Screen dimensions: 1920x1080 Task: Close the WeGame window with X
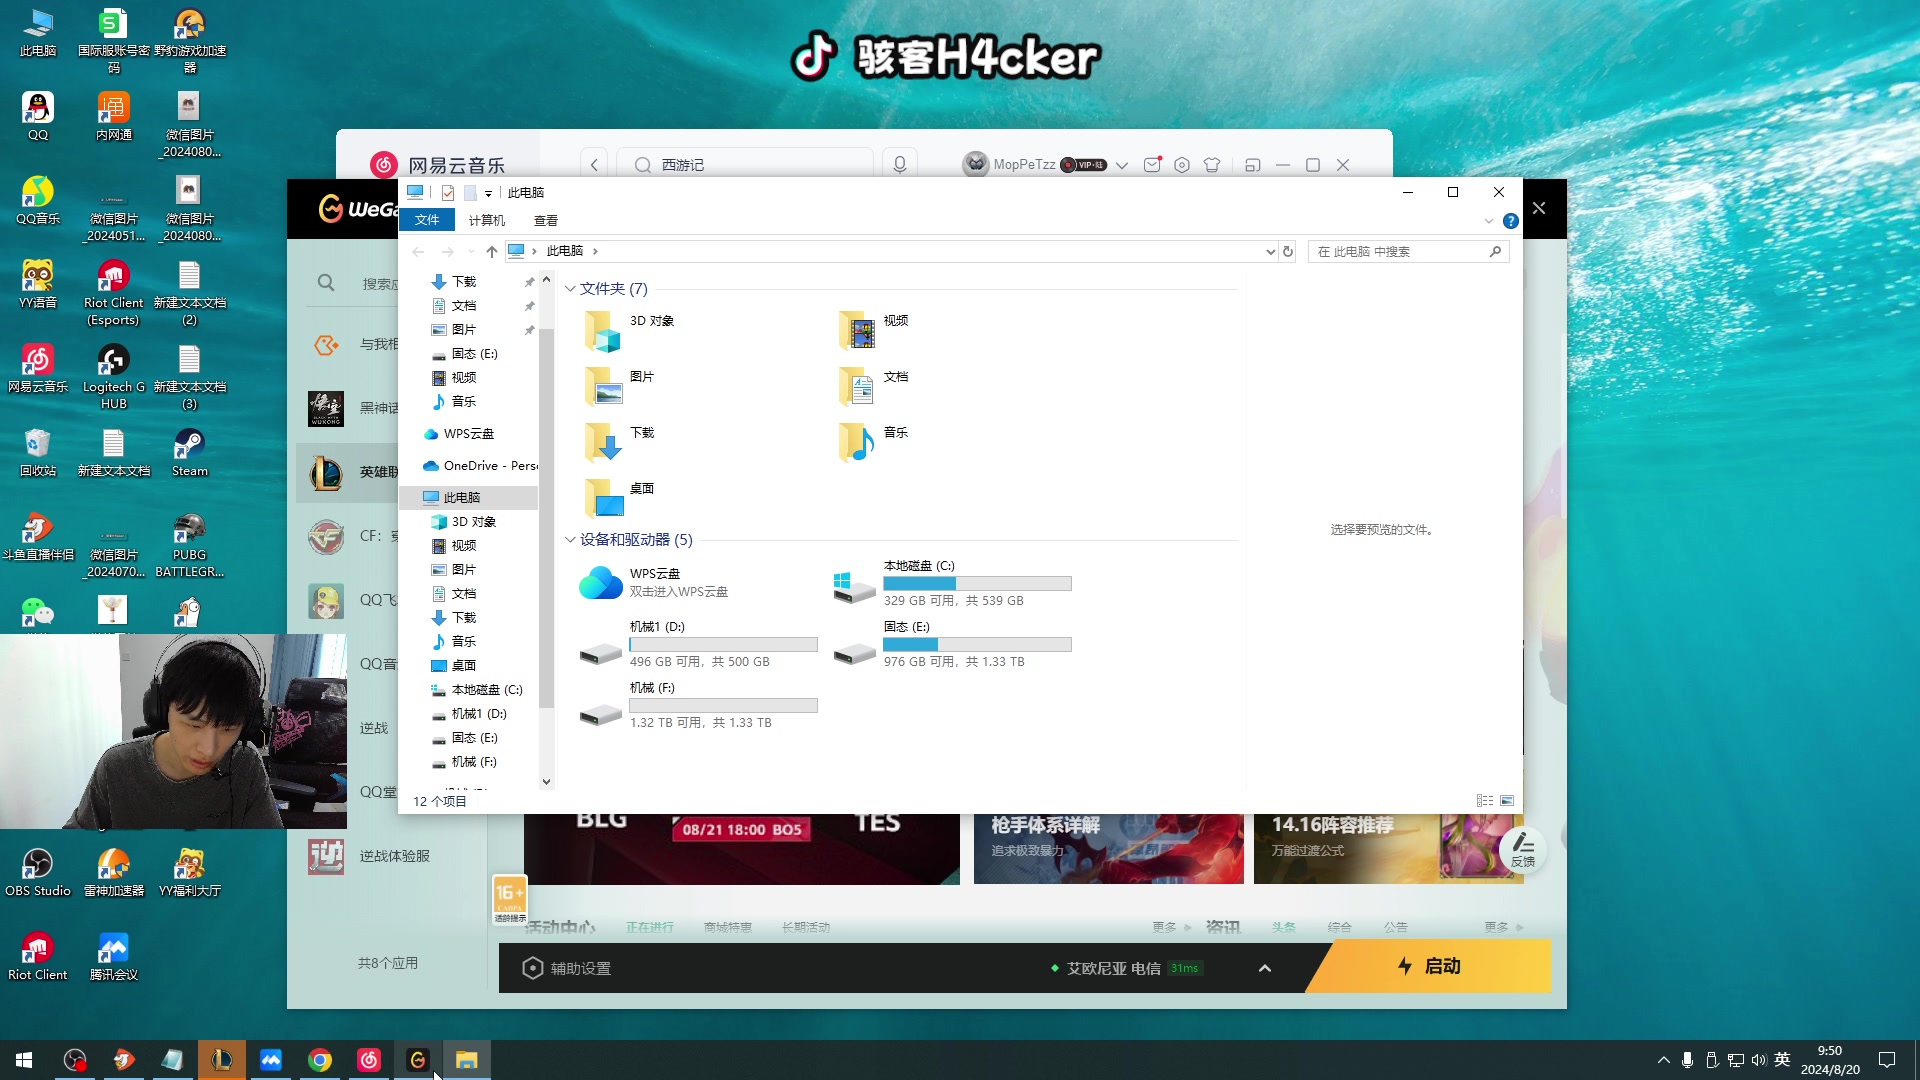1539,208
